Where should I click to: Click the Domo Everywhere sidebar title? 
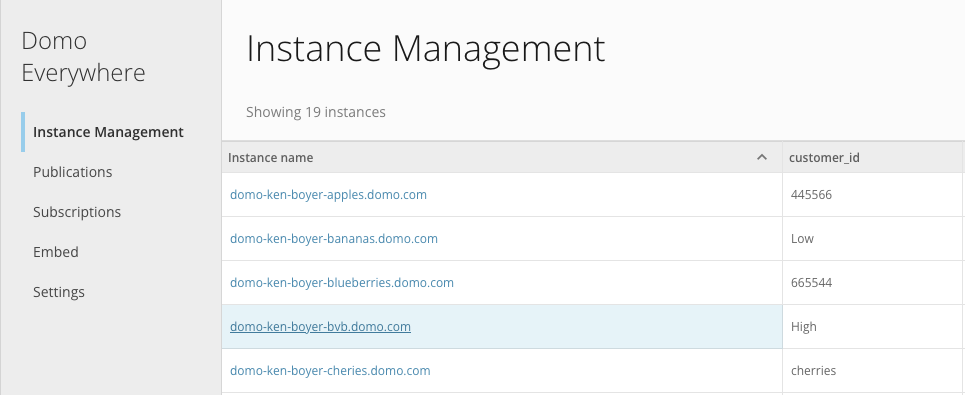[84, 57]
